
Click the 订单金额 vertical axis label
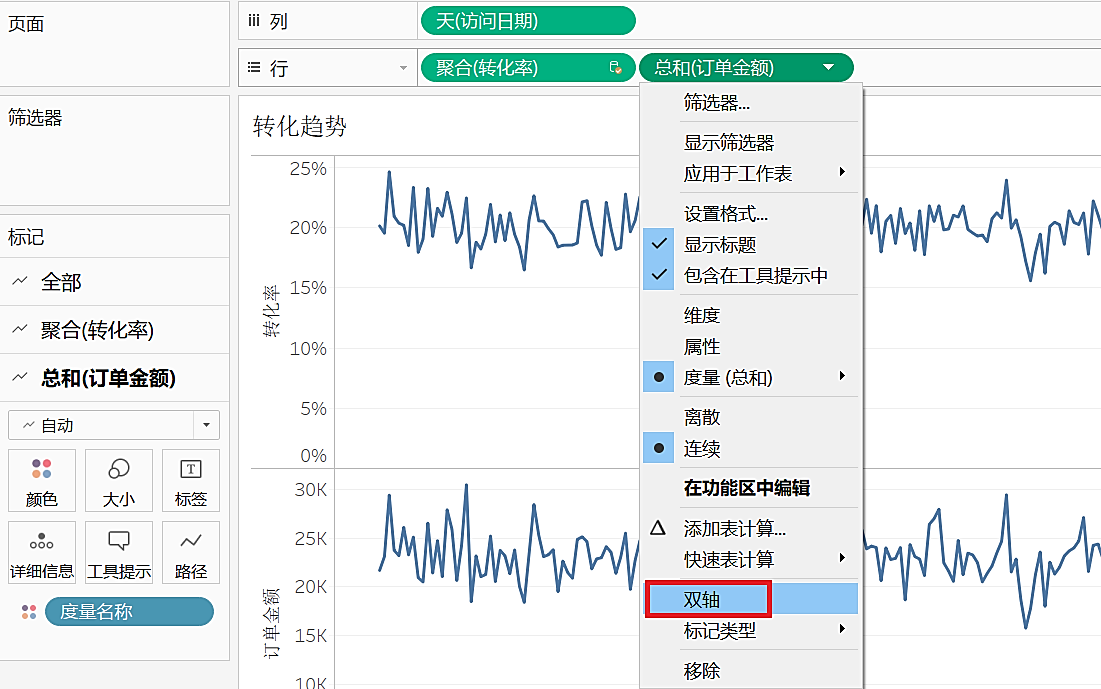pos(271,624)
